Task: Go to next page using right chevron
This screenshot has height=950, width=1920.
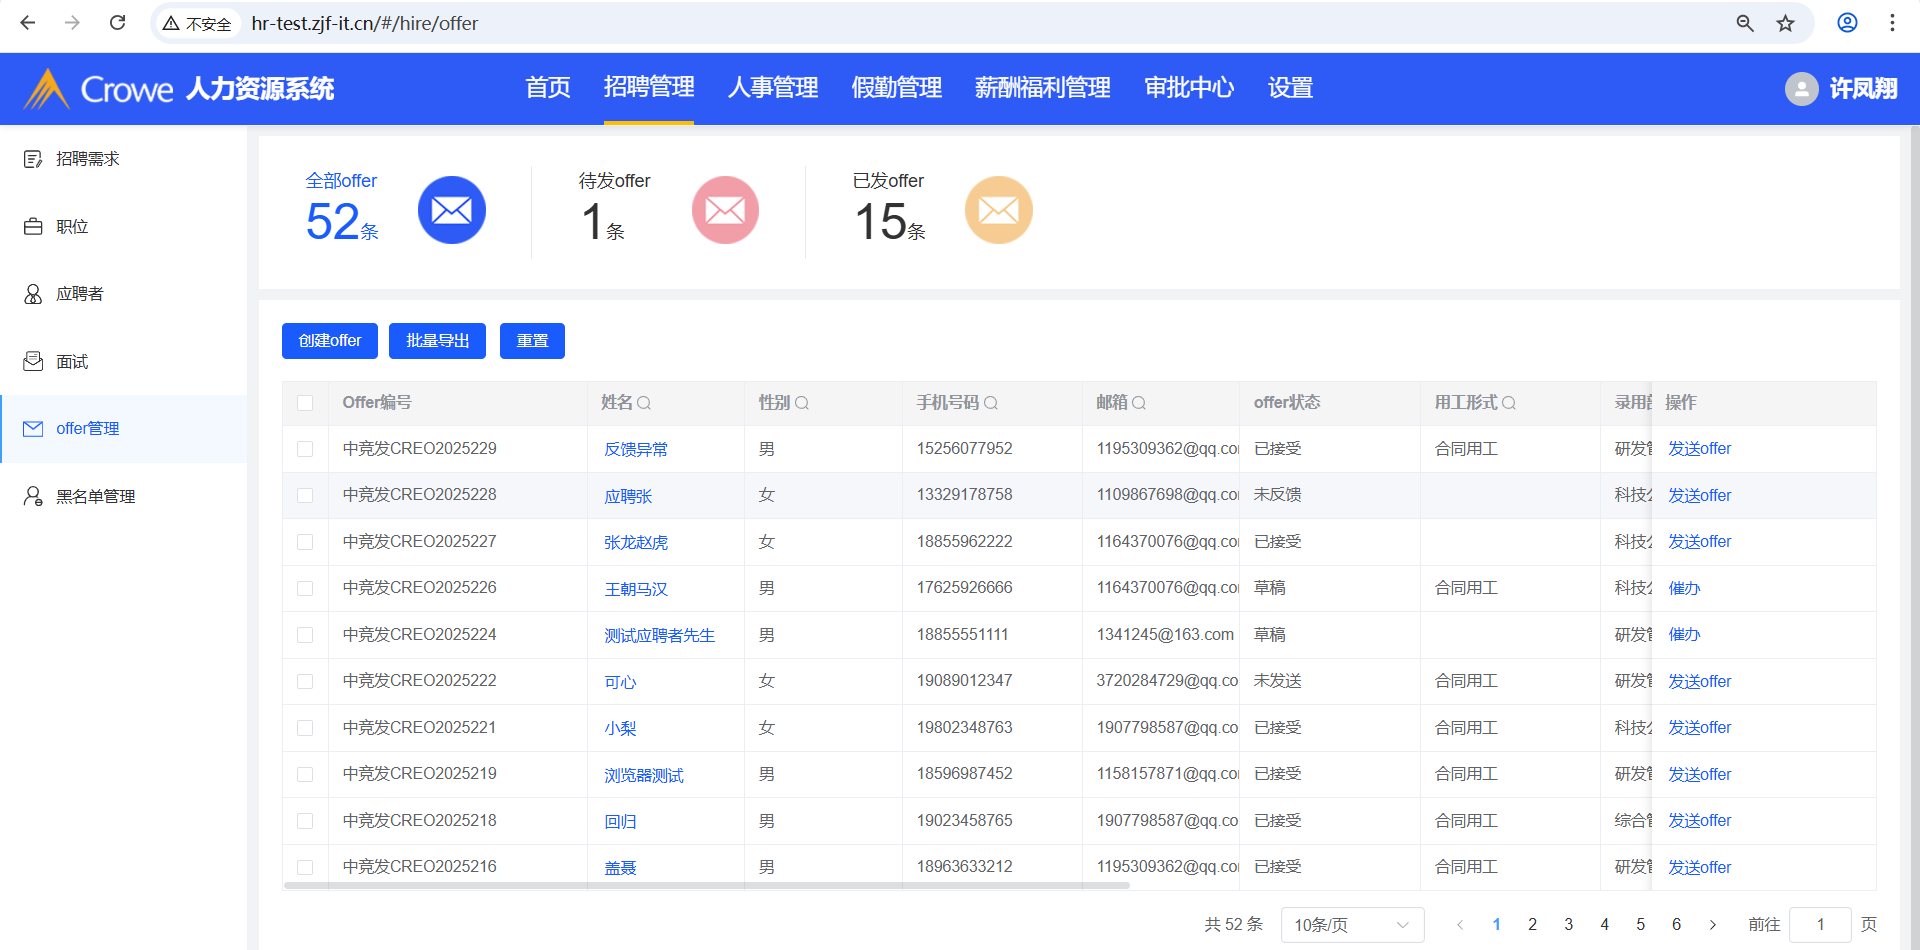Action: point(1713,925)
